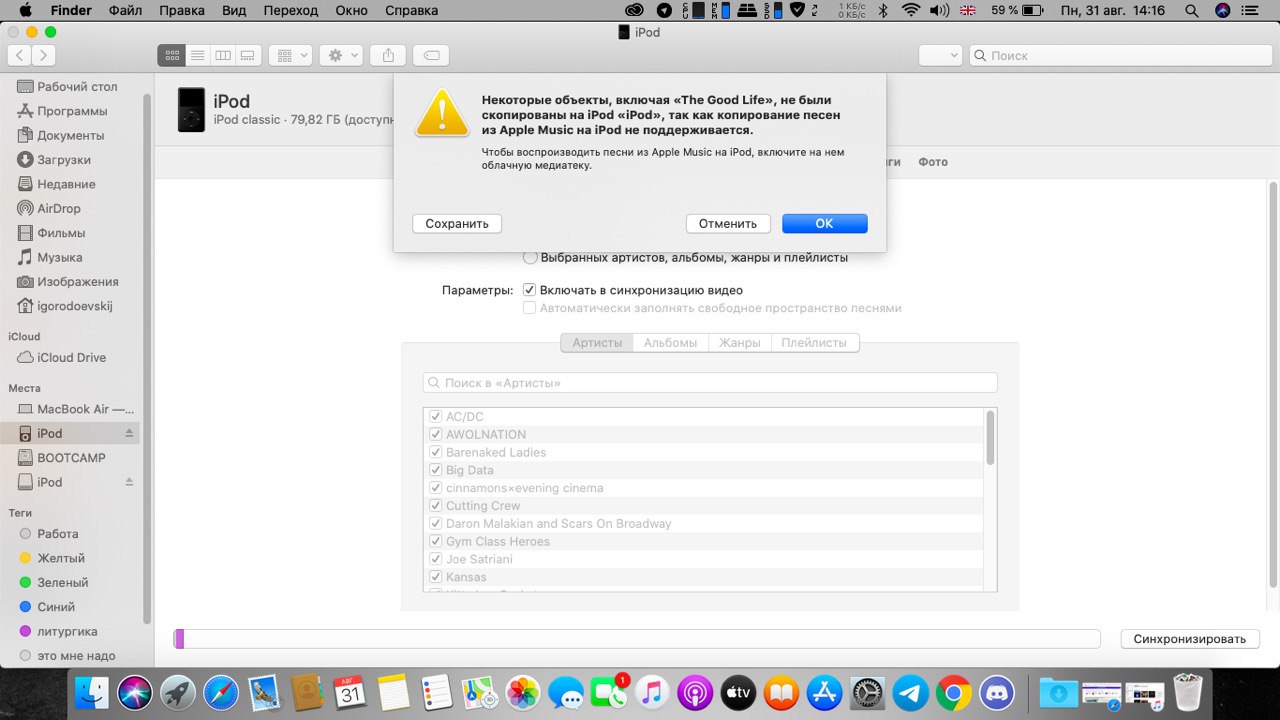
Task: Open Photos app from the Dock
Action: [x=522, y=692]
